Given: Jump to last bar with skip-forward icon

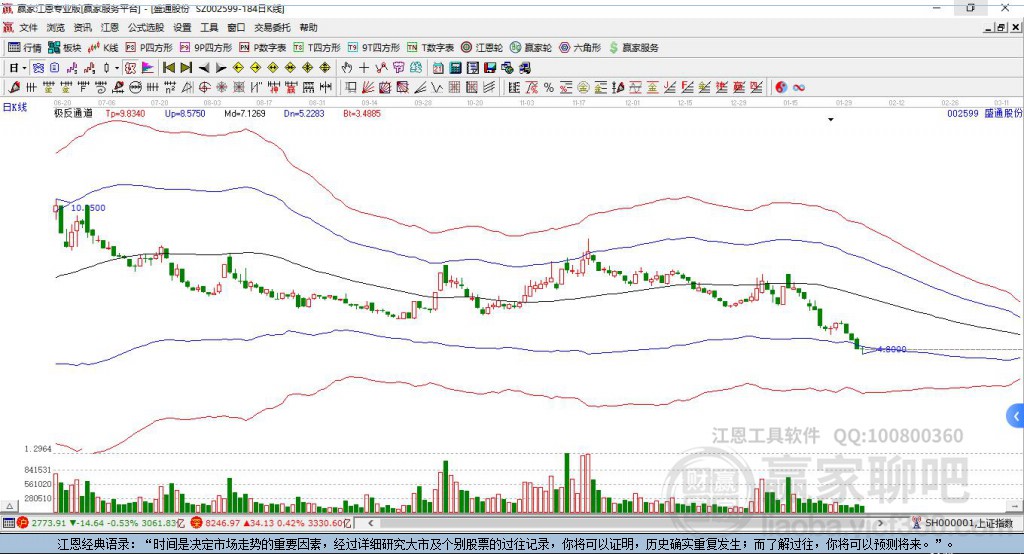Looking at the screenshot, I should coord(186,68).
